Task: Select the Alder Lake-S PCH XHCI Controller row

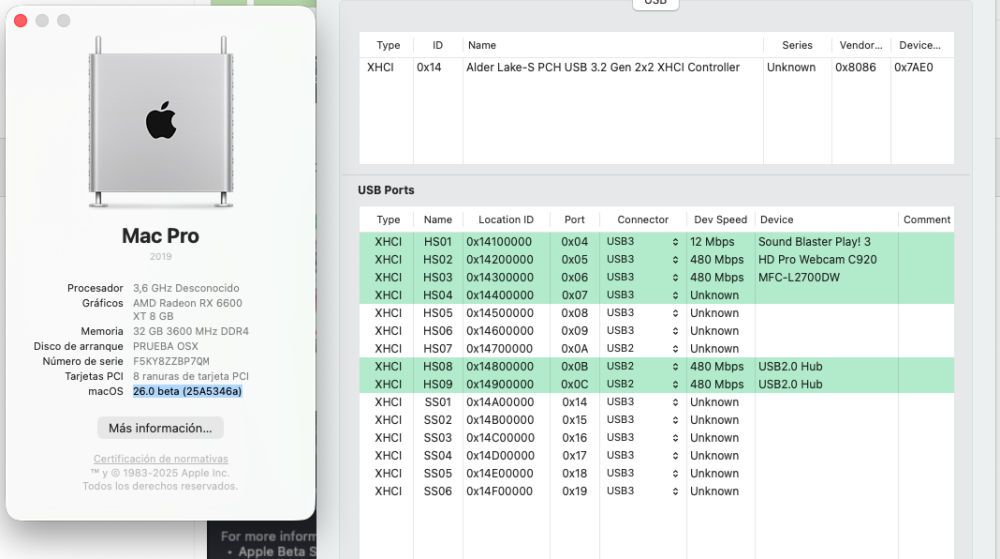Action: pos(656,67)
